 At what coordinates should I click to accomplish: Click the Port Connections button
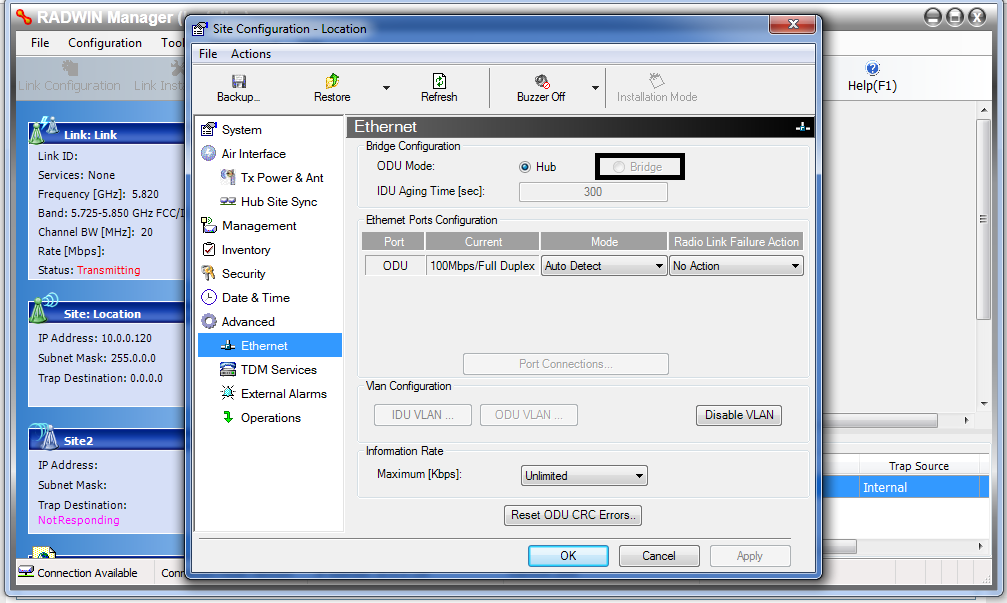[566, 364]
